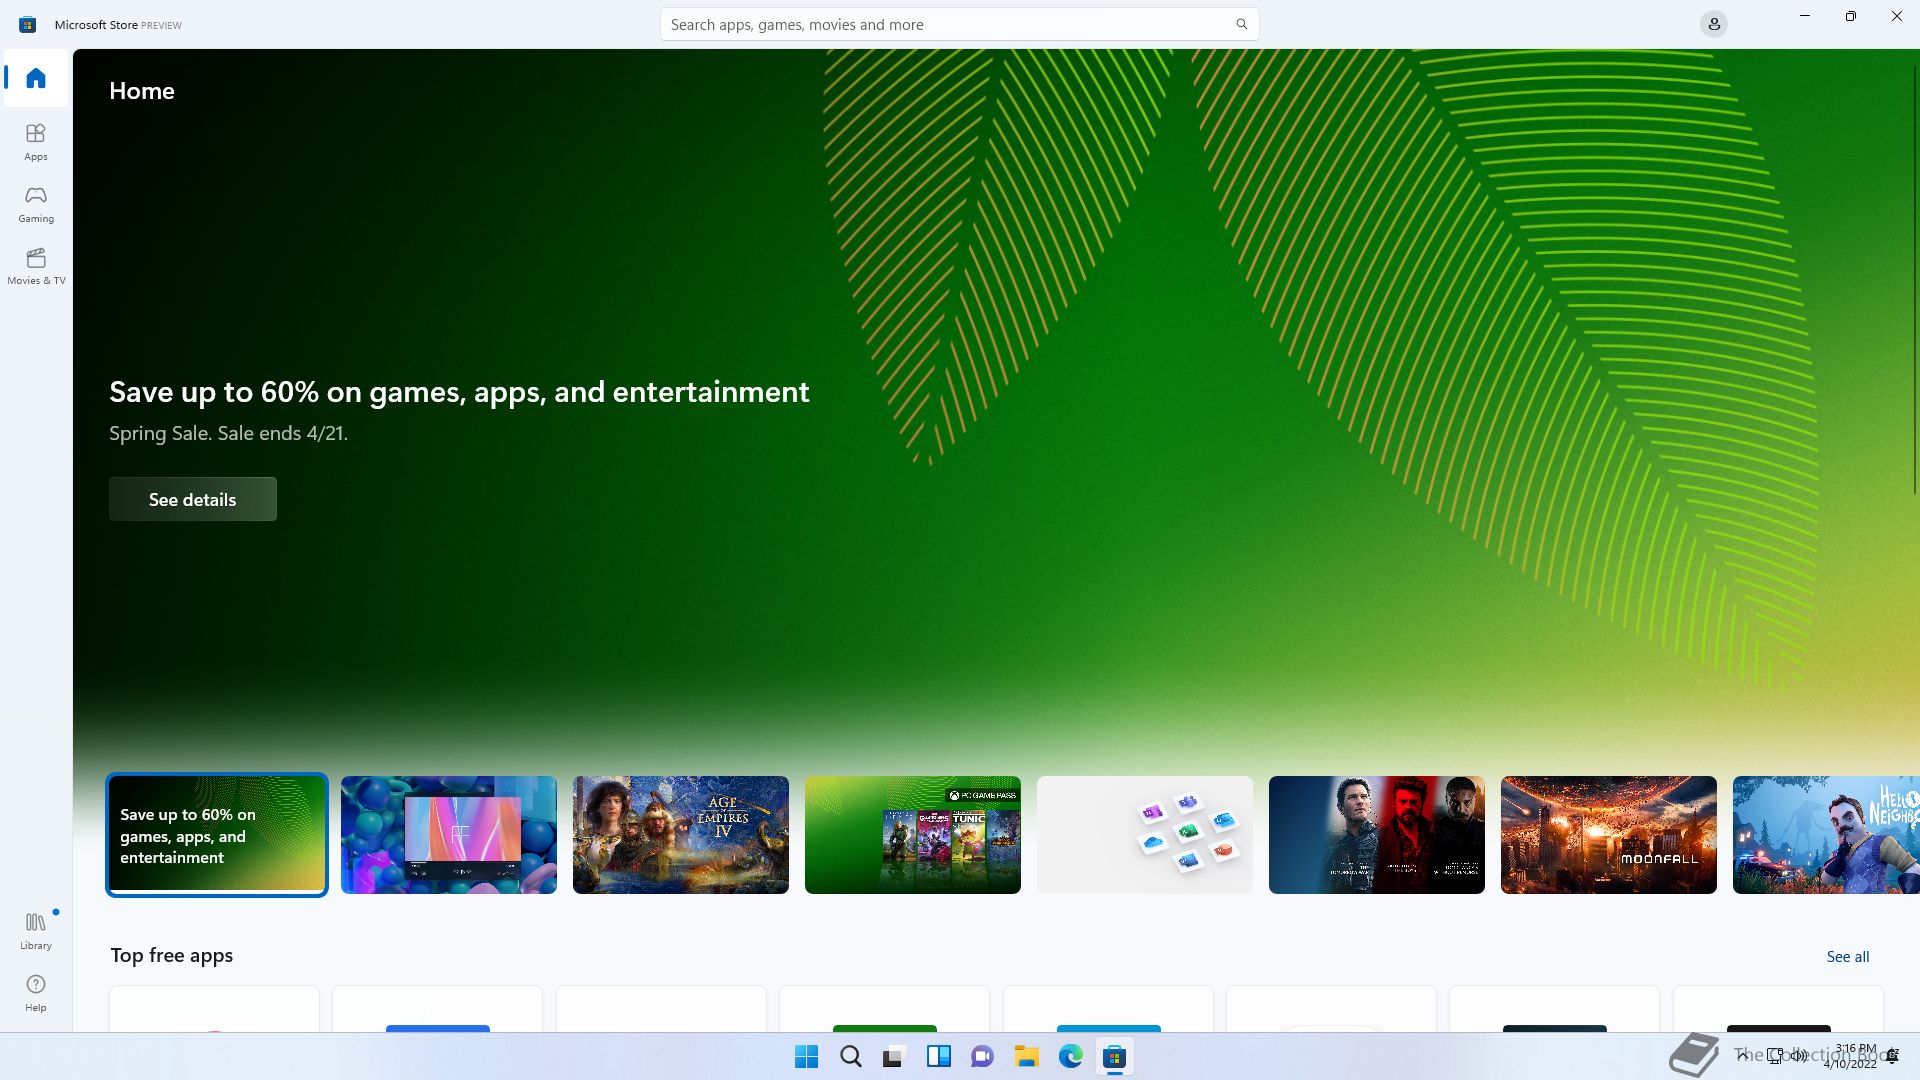
Task: Select the Age of Empires IV thumbnail
Action: (681, 834)
